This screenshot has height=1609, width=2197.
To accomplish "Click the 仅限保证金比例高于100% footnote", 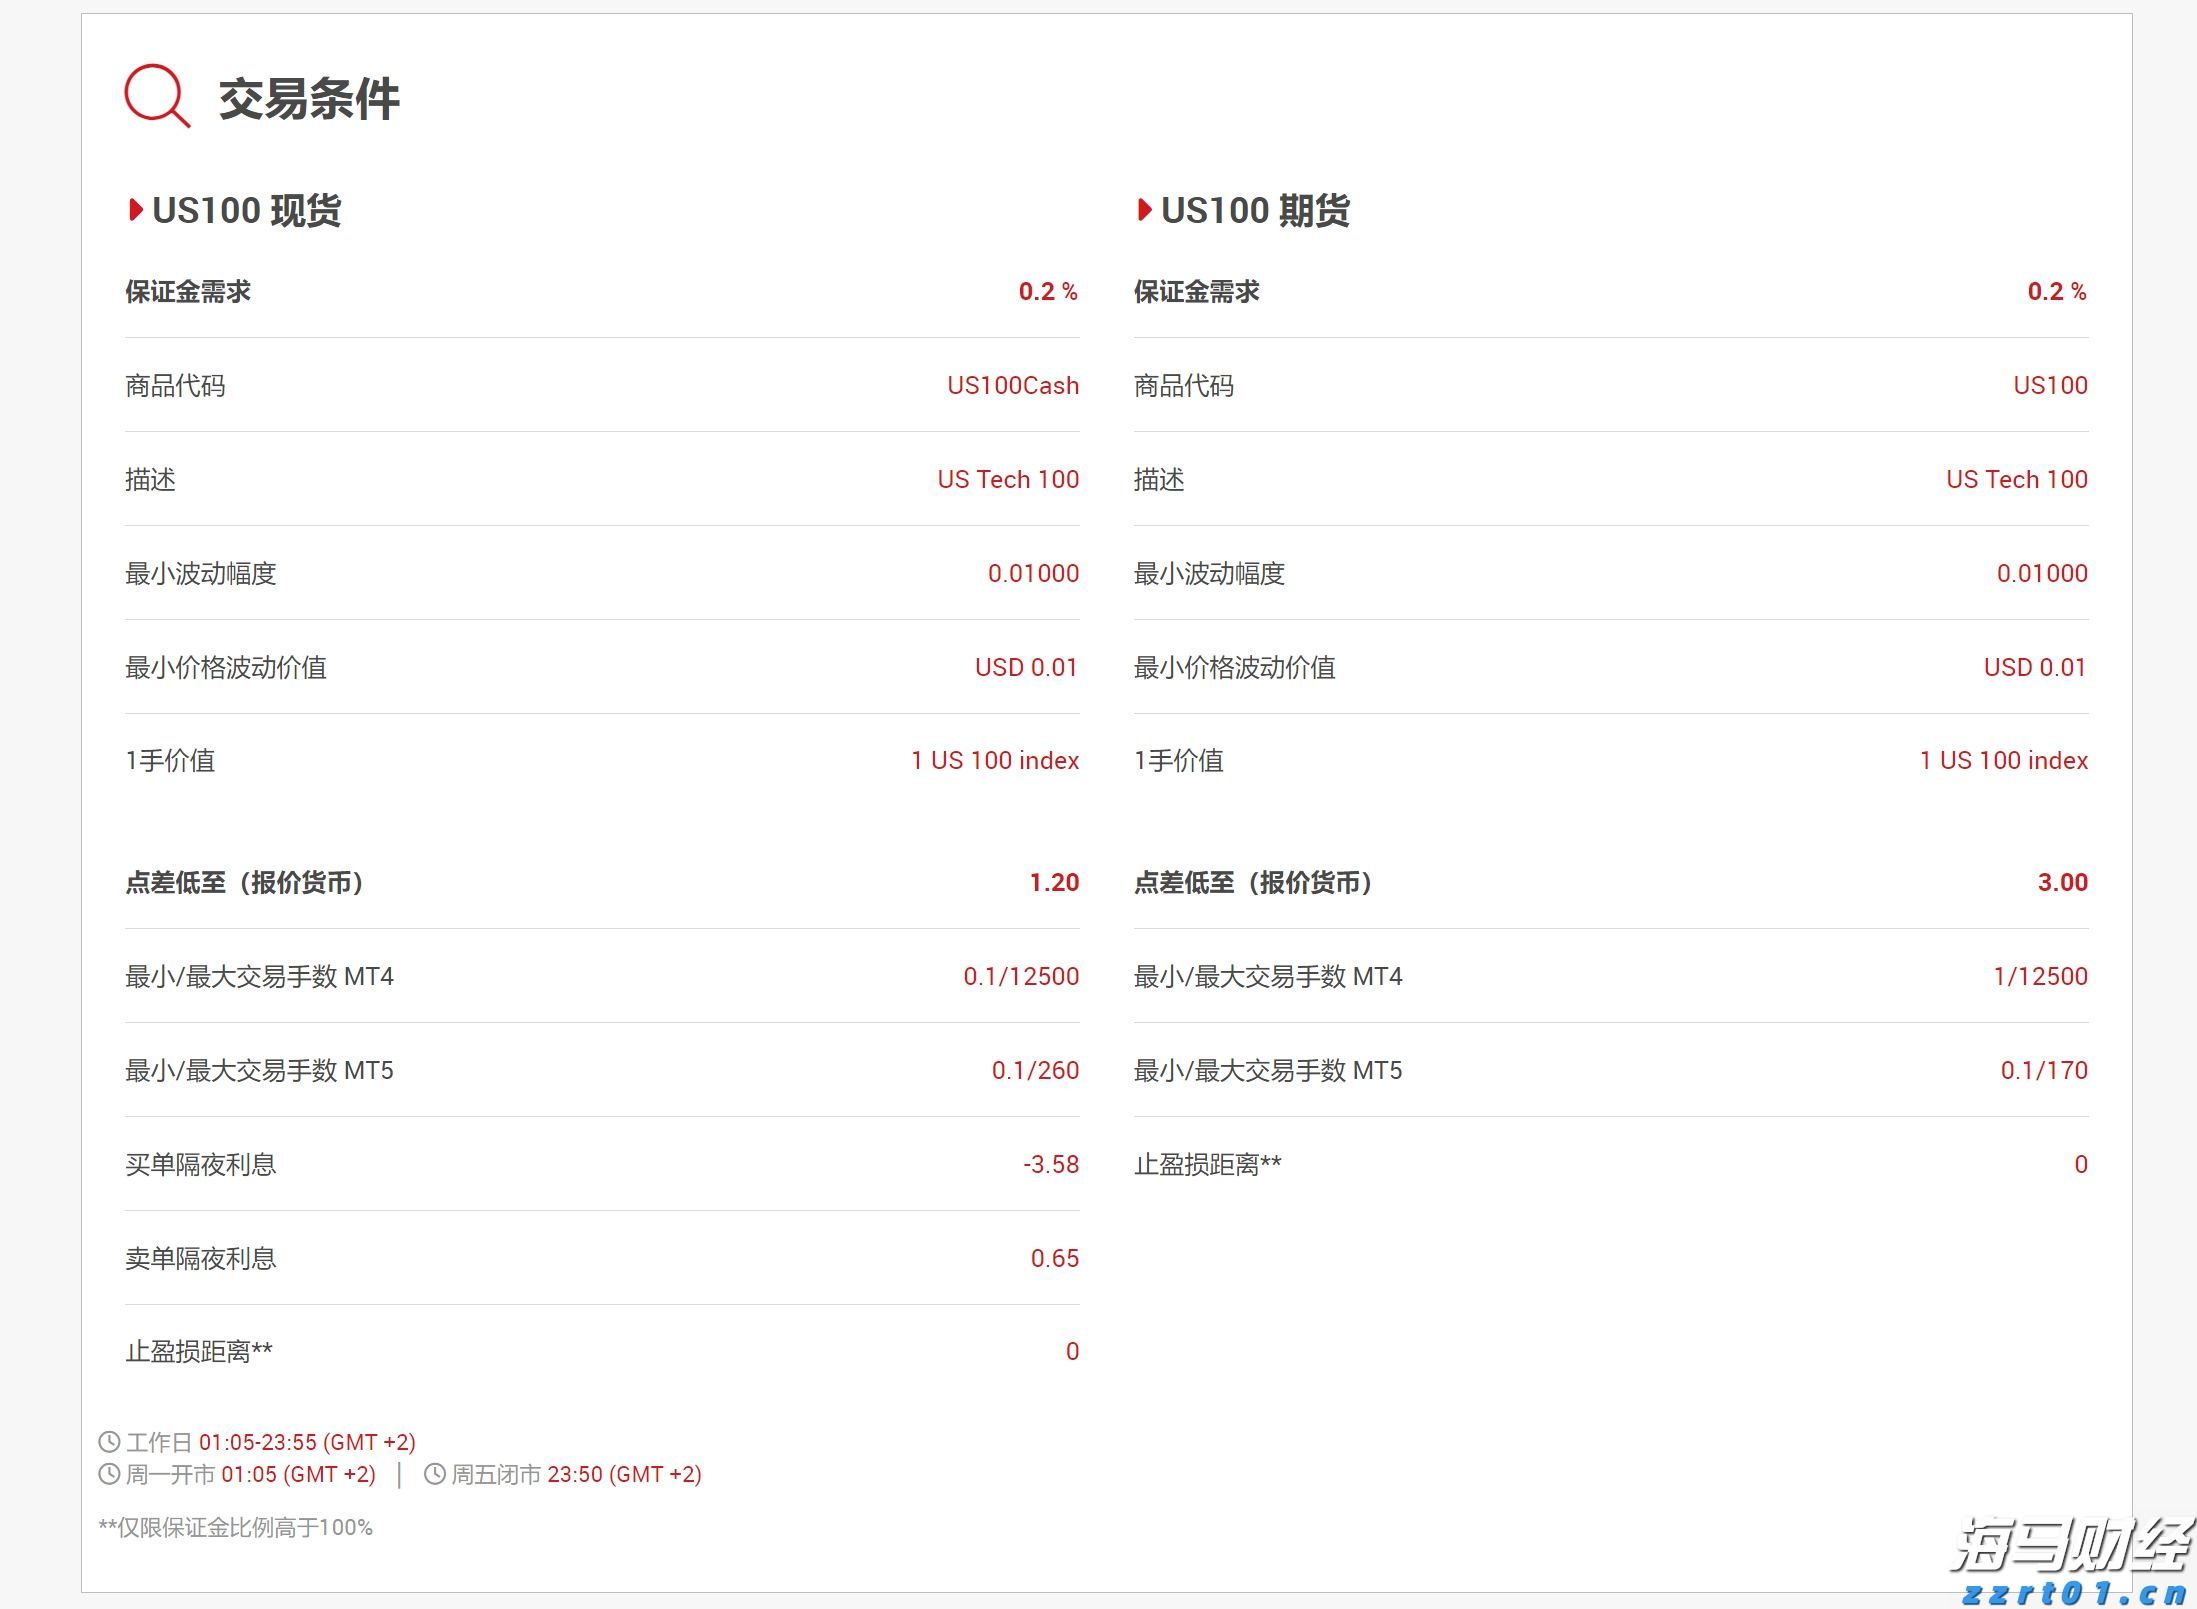I will [x=236, y=1527].
